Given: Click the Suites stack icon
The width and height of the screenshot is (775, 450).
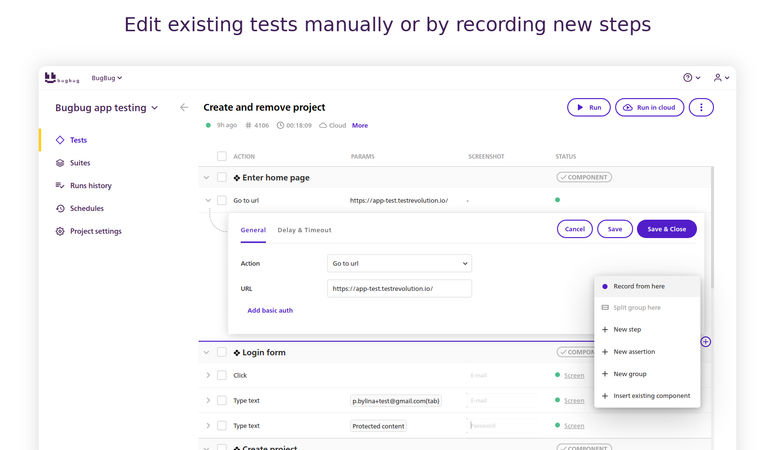Looking at the screenshot, I should pyautogui.click(x=60, y=163).
